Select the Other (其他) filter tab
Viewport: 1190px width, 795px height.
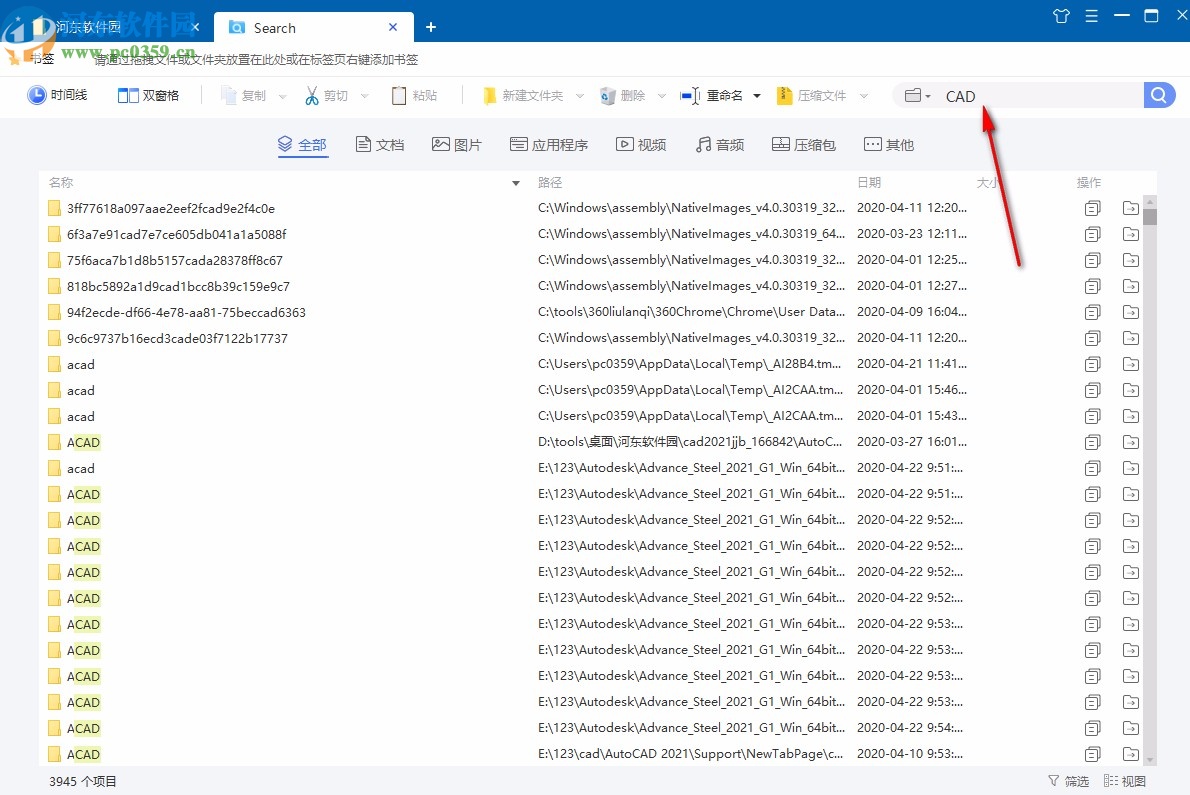click(x=889, y=144)
